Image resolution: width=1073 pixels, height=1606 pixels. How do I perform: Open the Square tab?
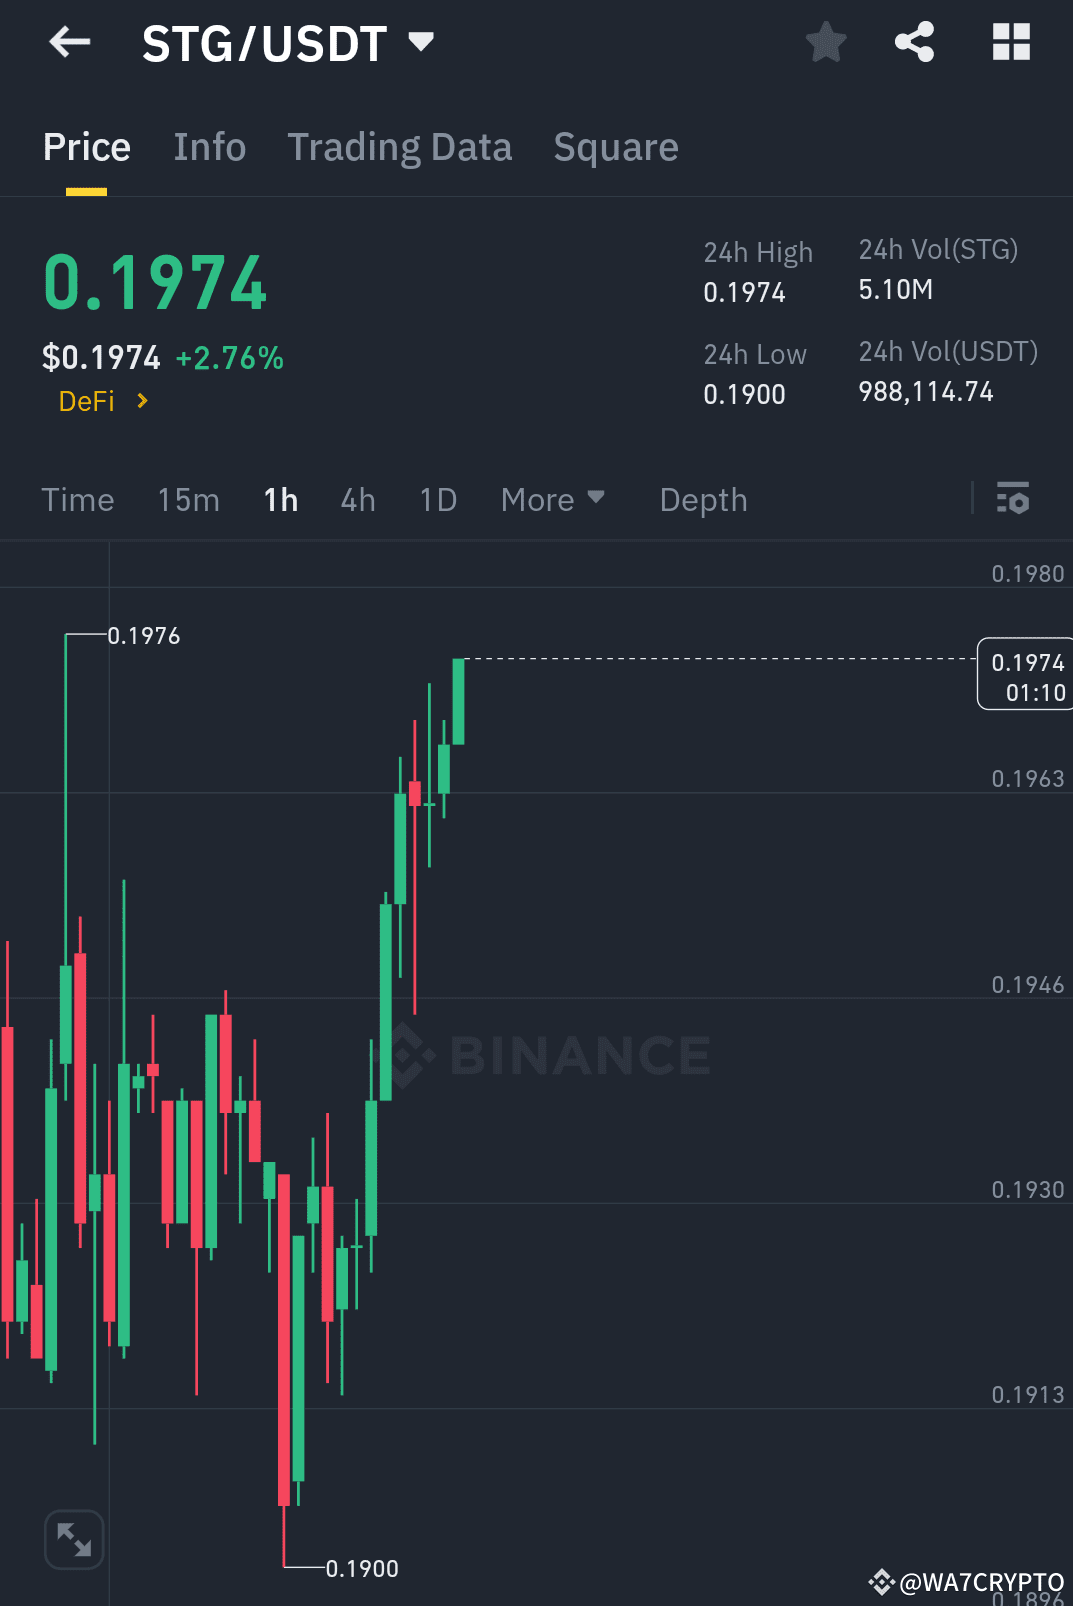(x=615, y=146)
